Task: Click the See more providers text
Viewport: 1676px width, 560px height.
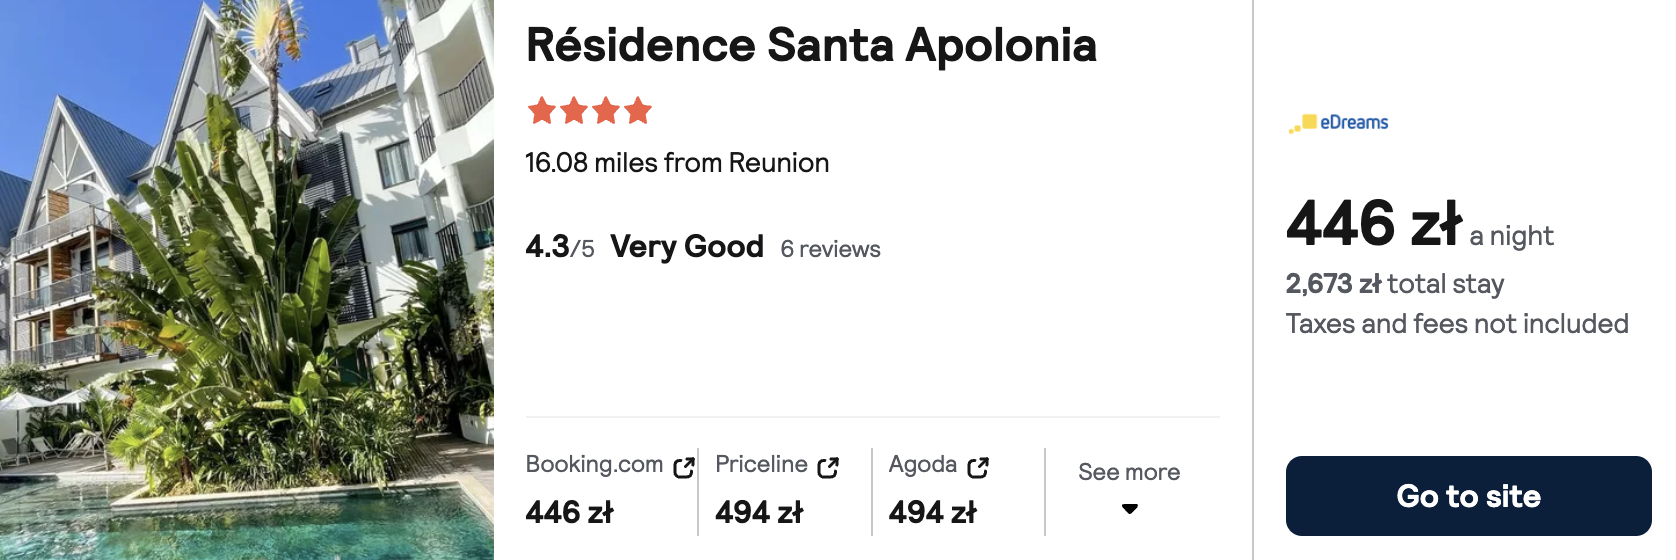Action: [x=1129, y=472]
